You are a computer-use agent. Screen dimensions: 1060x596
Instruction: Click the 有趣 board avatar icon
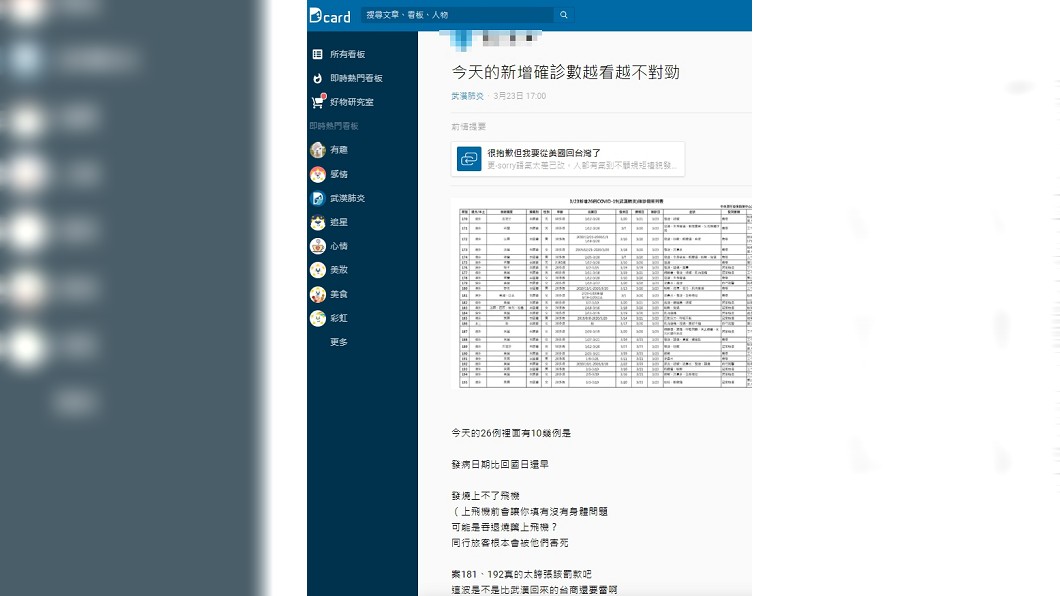click(x=318, y=150)
